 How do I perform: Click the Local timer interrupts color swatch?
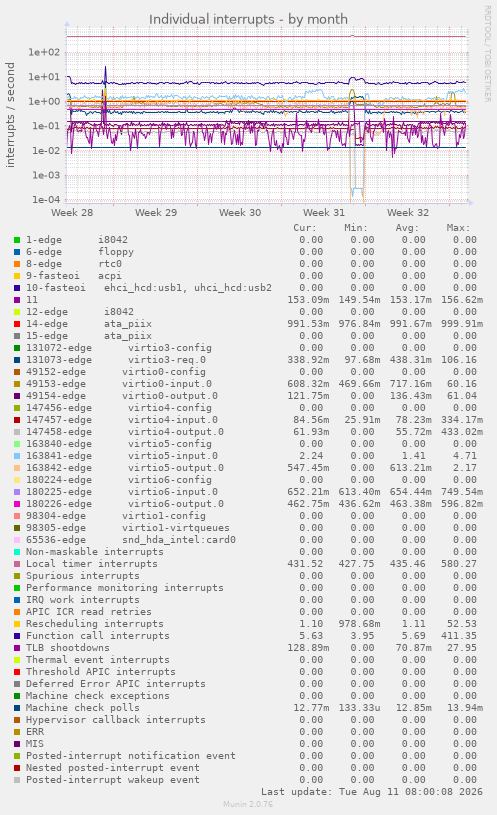tap(17, 564)
